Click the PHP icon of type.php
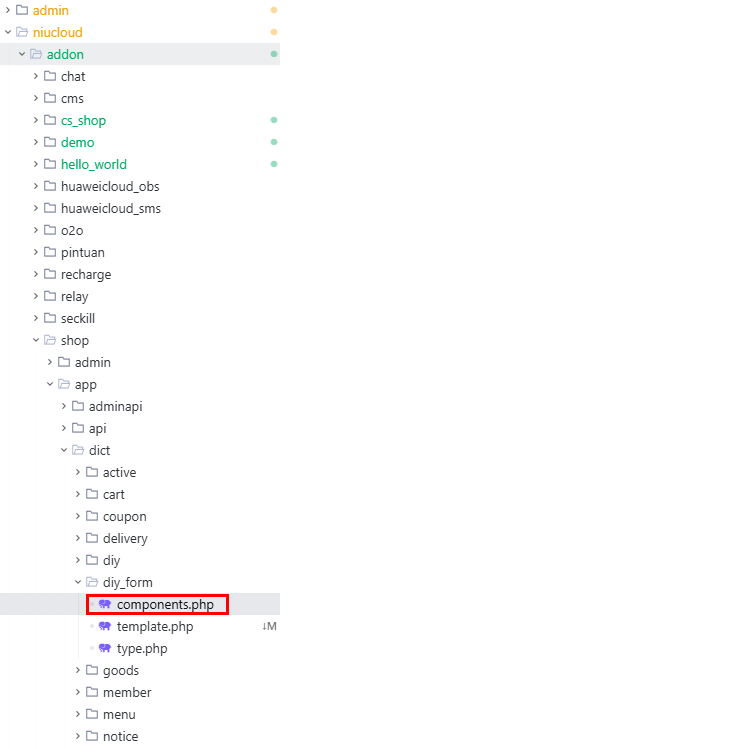 click(105, 648)
